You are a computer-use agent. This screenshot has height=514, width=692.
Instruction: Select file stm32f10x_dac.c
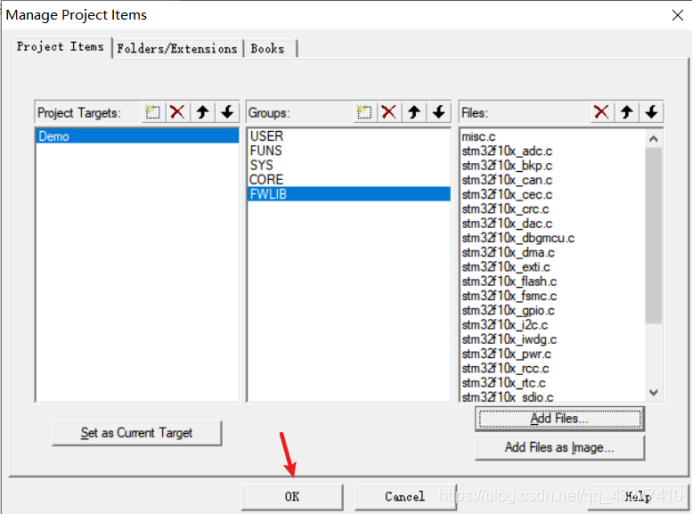pos(553,223)
